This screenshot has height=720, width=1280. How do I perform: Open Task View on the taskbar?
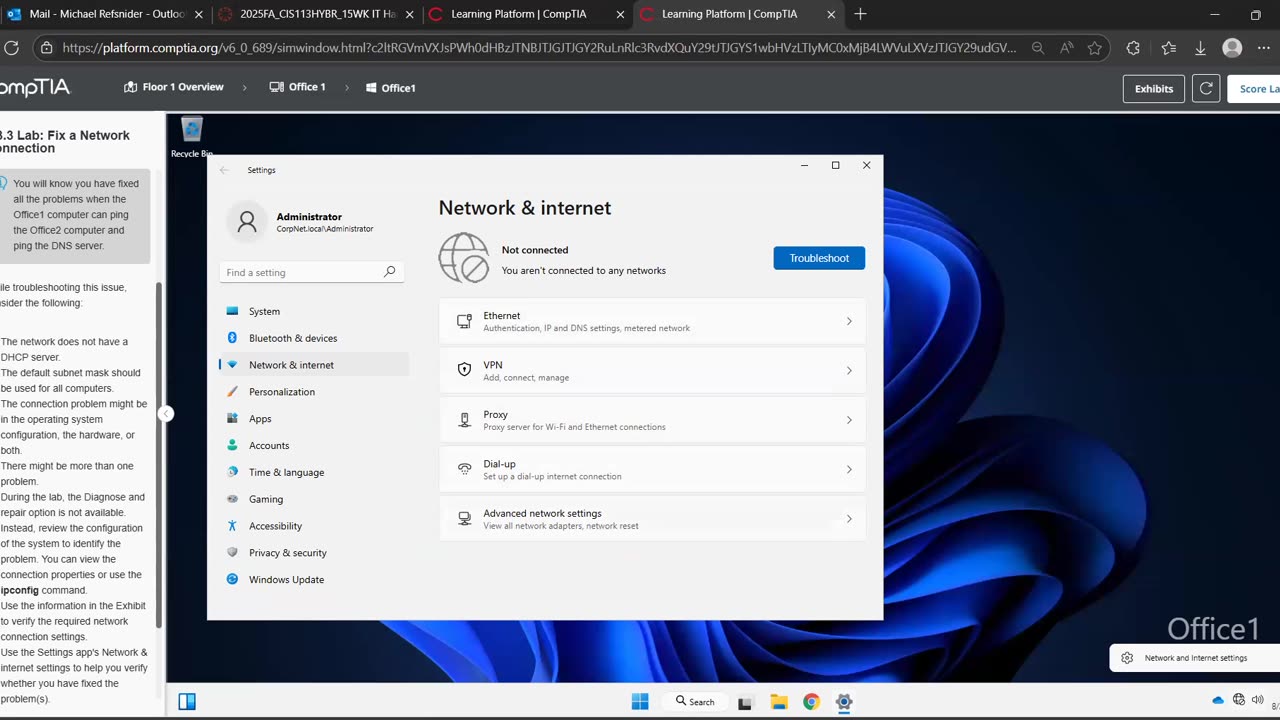745,702
